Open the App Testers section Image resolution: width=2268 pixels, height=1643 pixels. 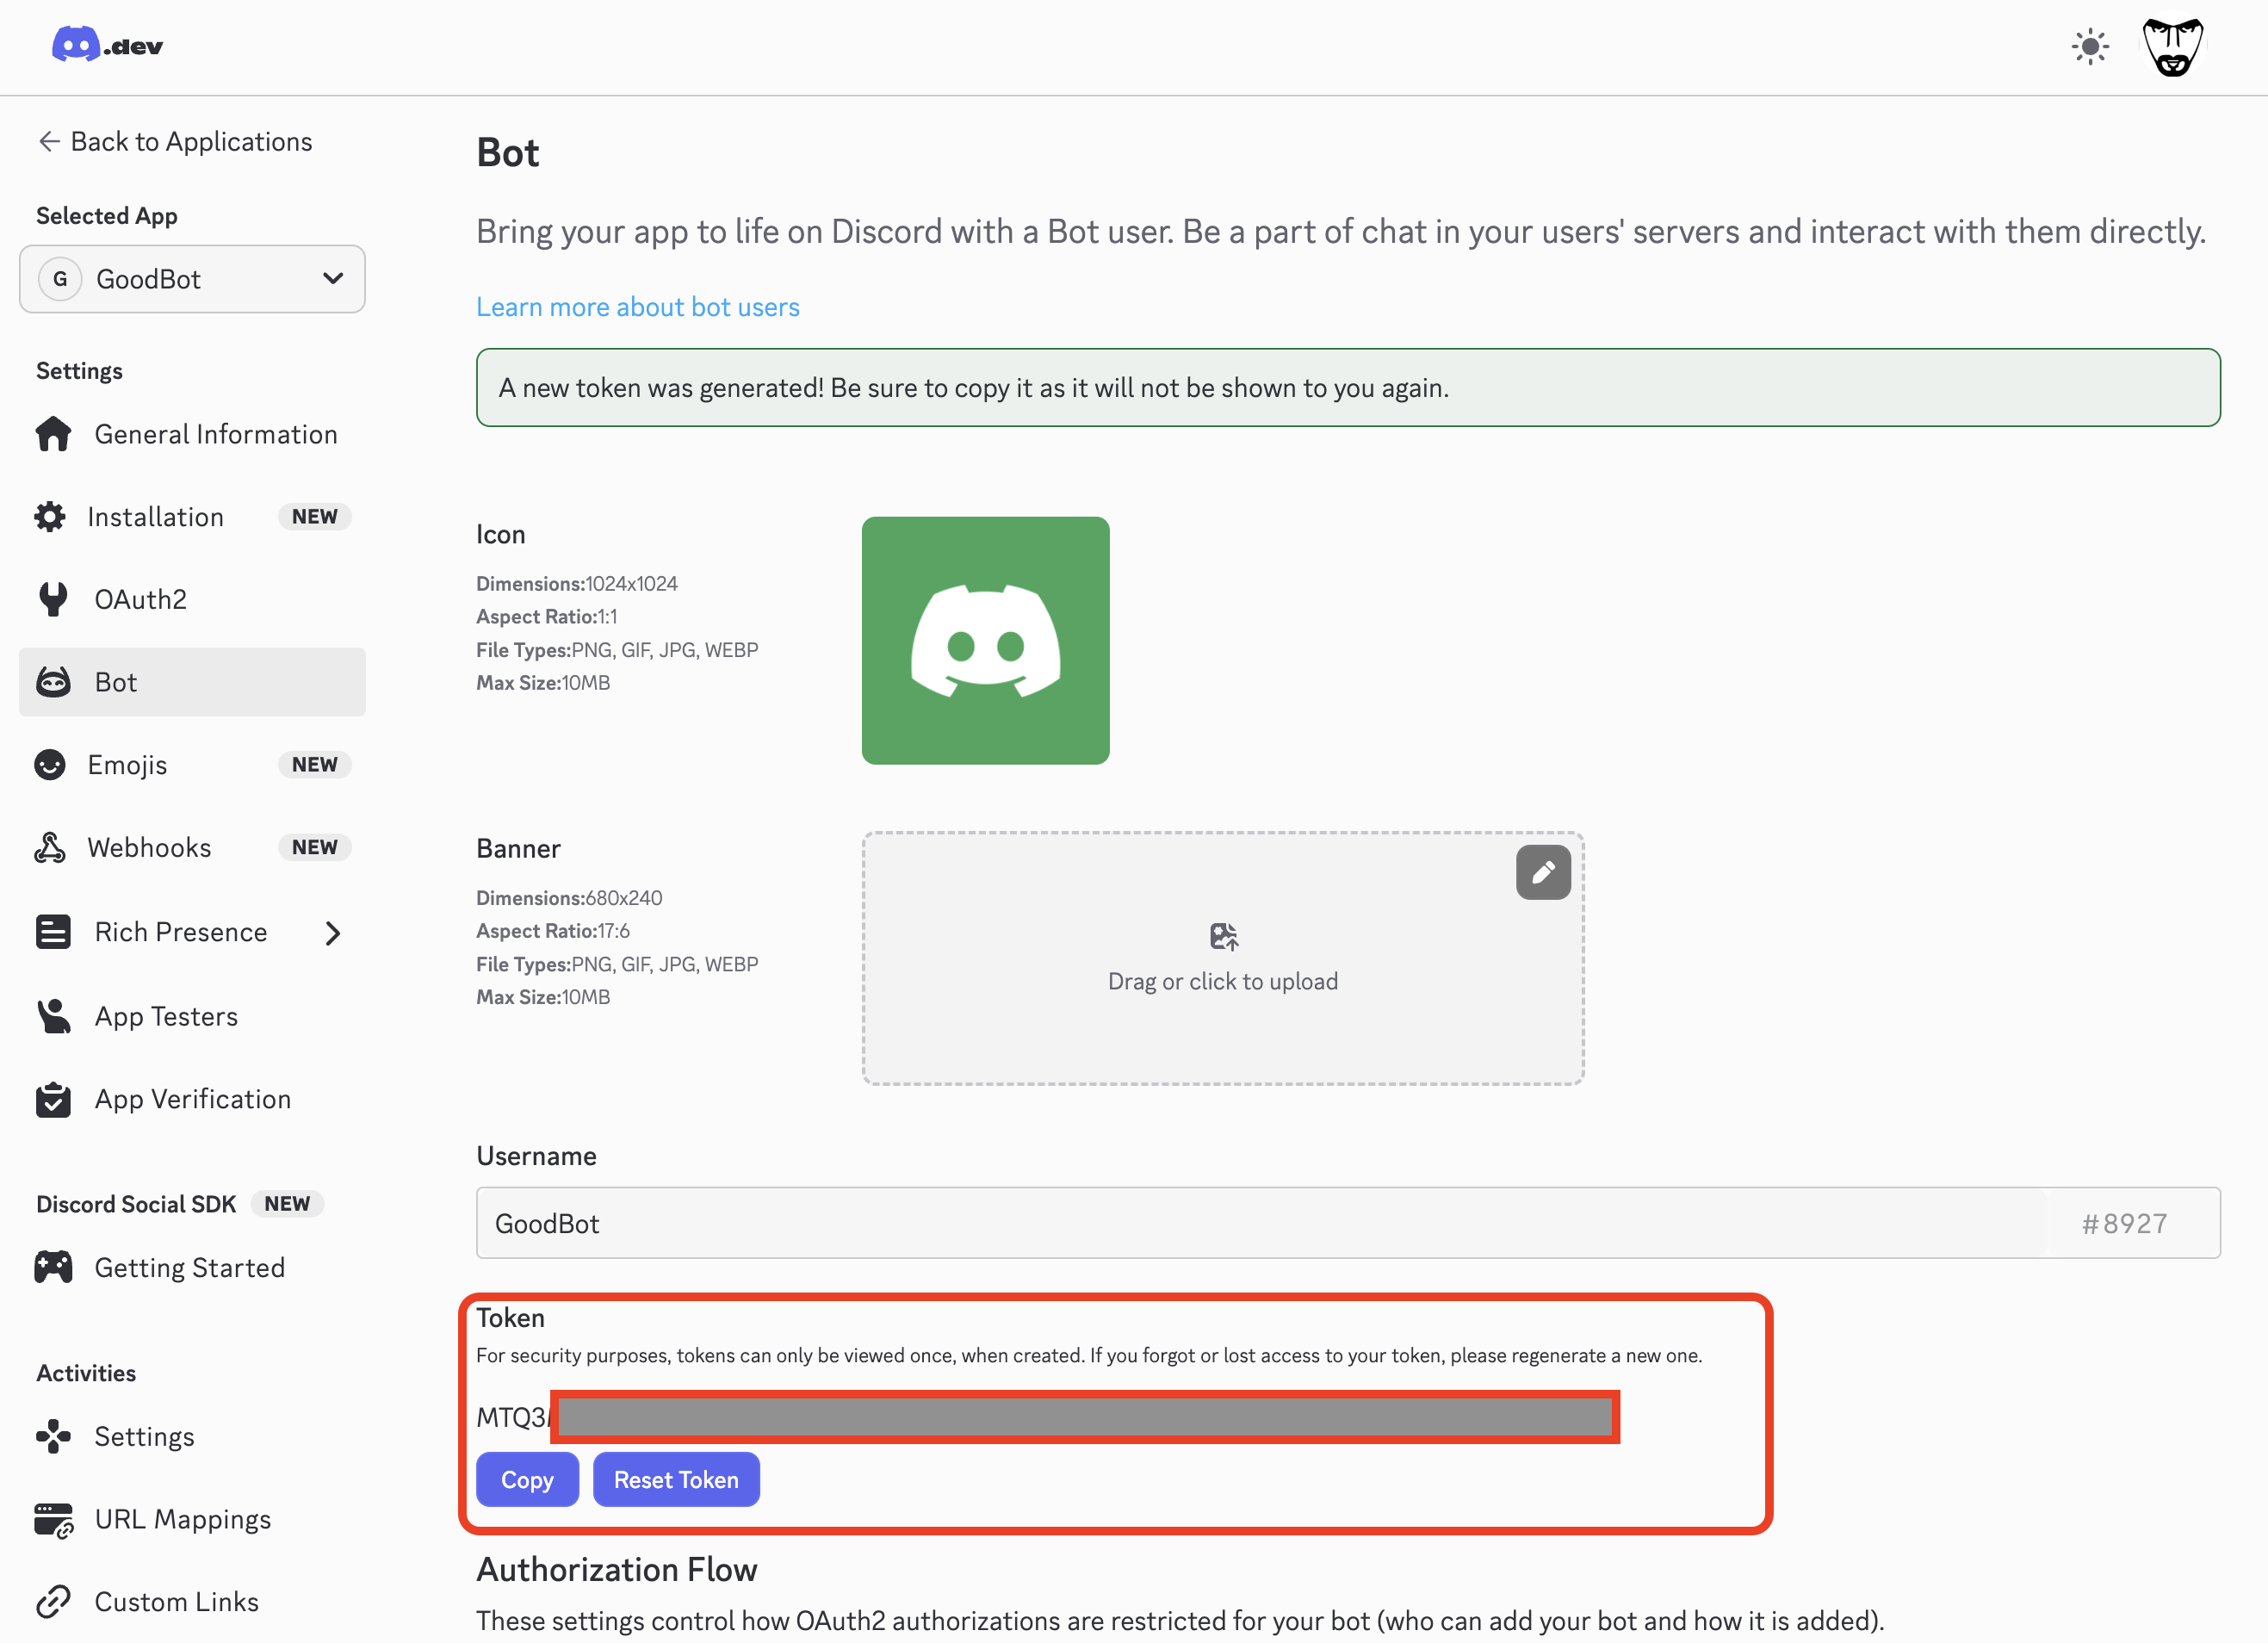tap(166, 1015)
